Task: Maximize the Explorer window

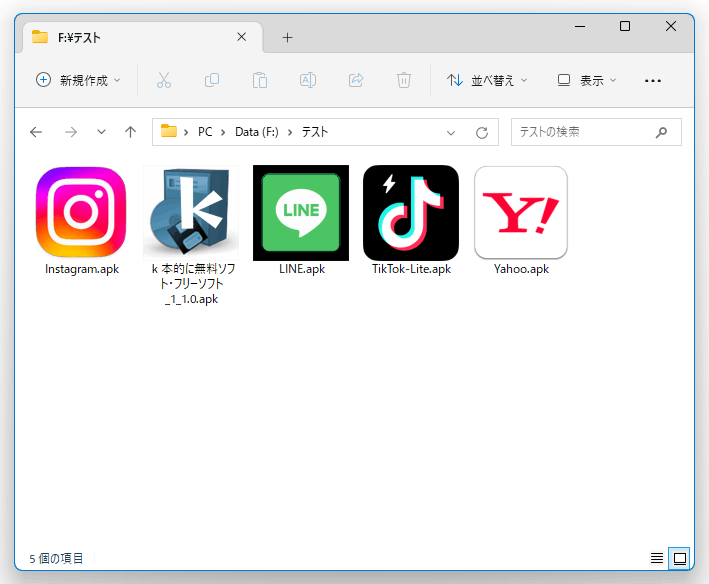Action: click(625, 26)
